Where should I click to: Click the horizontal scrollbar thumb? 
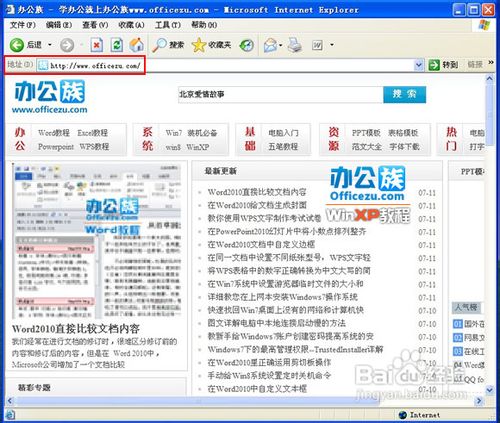[x=197, y=400]
